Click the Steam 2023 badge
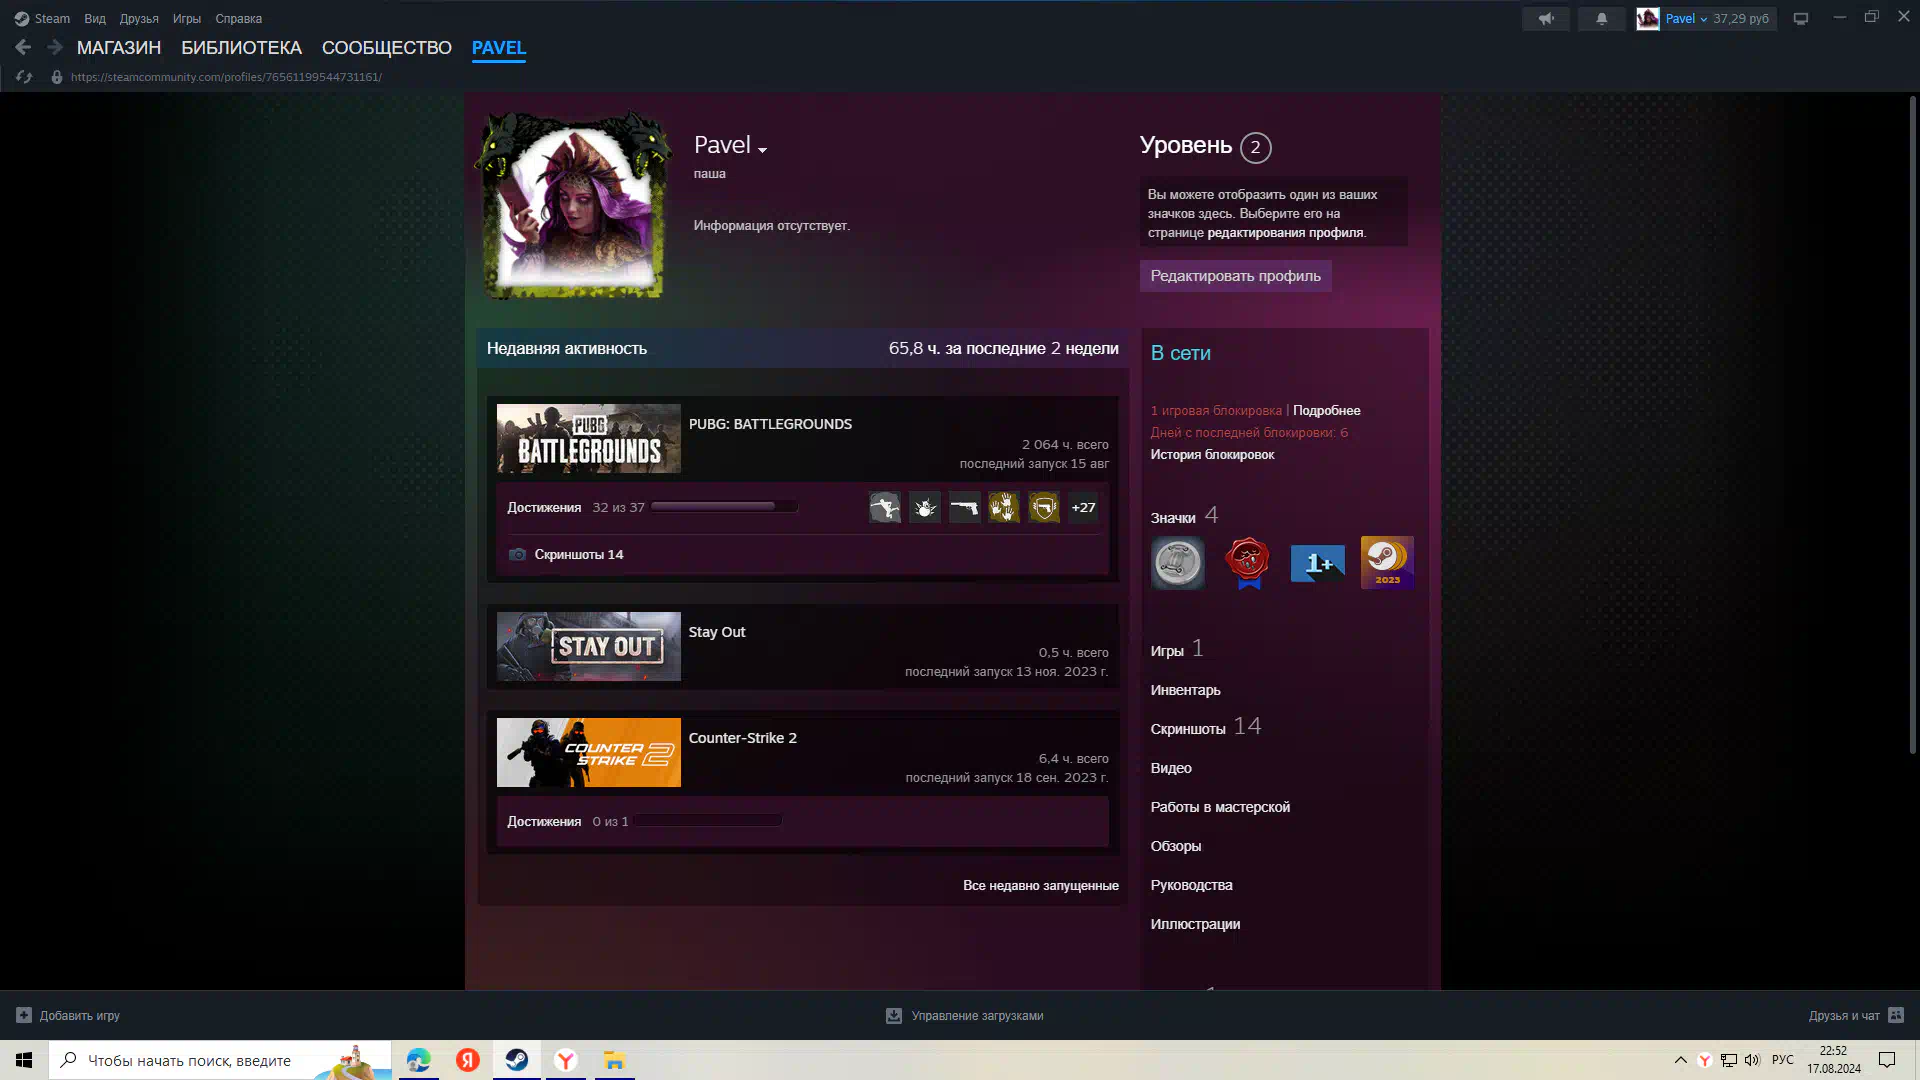The height and width of the screenshot is (1080, 1920). click(x=1387, y=562)
